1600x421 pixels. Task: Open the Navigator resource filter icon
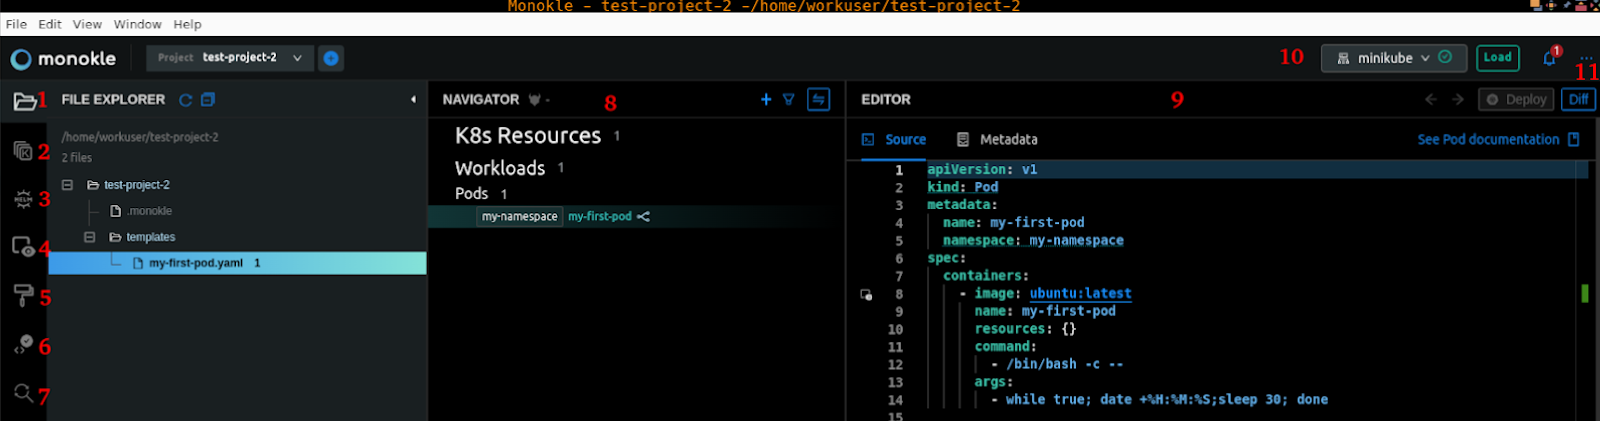coord(789,99)
